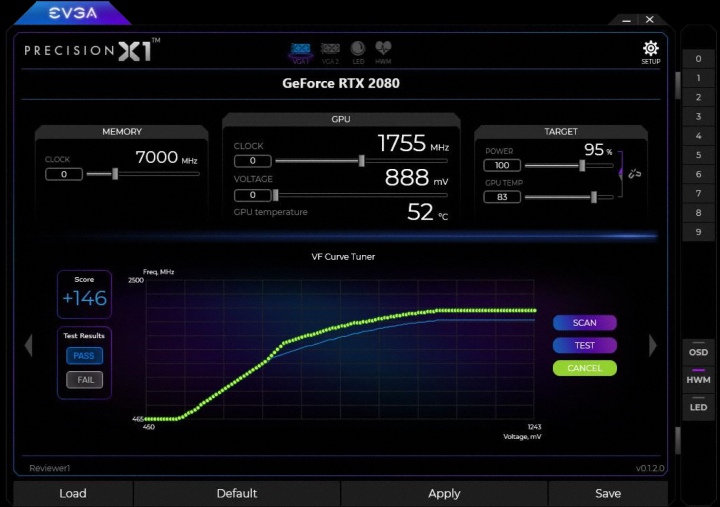720x507 pixels.
Task: Mark test result as FAIL
Action: (x=84, y=380)
